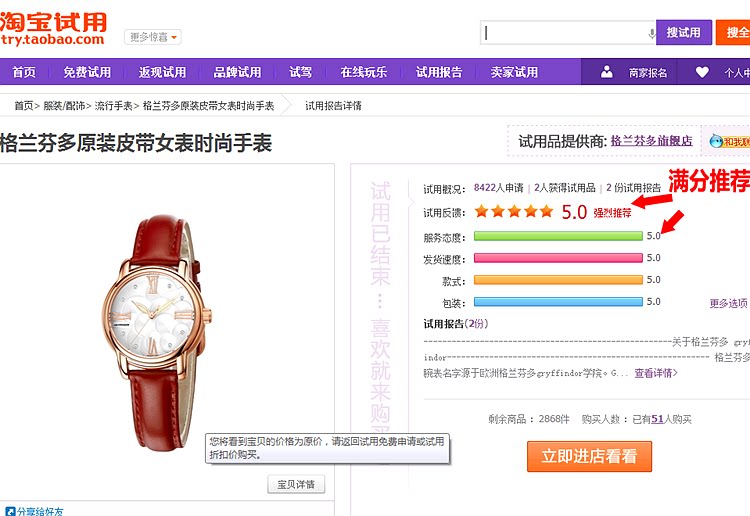Open the 免费试用 menu item
This screenshot has width=750, height=516.
(x=87, y=72)
